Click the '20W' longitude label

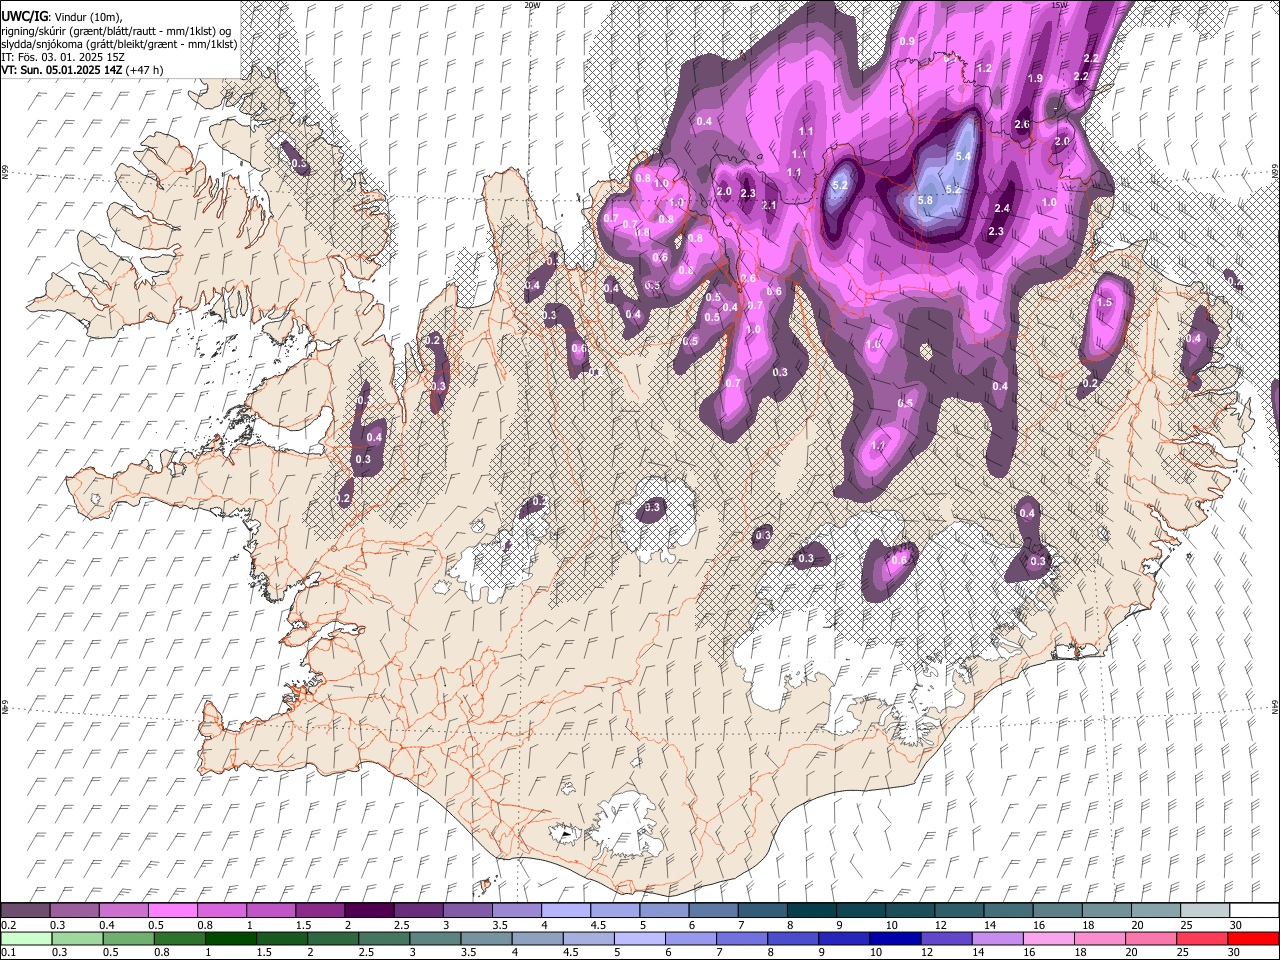click(x=532, y=5)
